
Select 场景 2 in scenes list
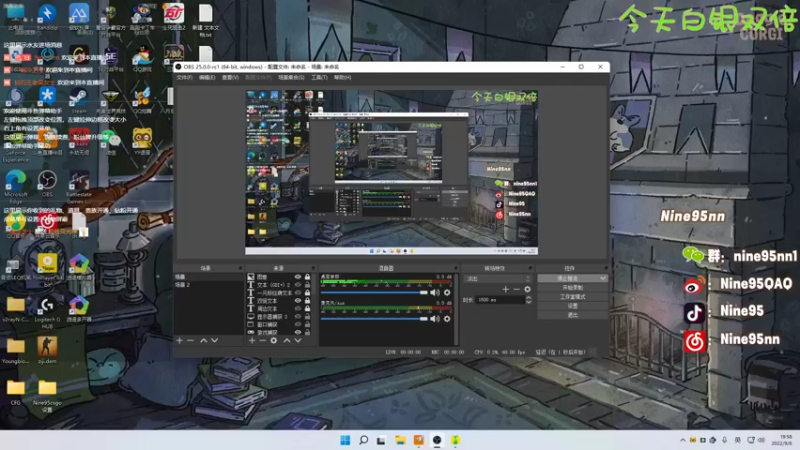tap(209, 285)
